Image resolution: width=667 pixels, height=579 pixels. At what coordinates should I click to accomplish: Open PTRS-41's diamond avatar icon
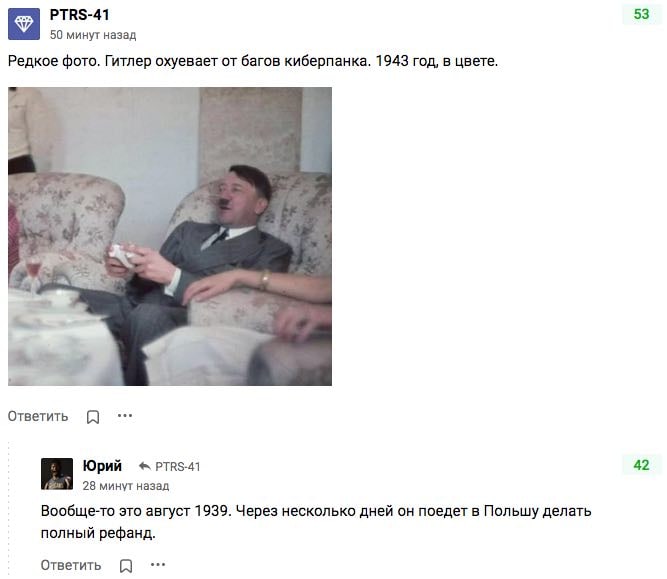[24, 24]
